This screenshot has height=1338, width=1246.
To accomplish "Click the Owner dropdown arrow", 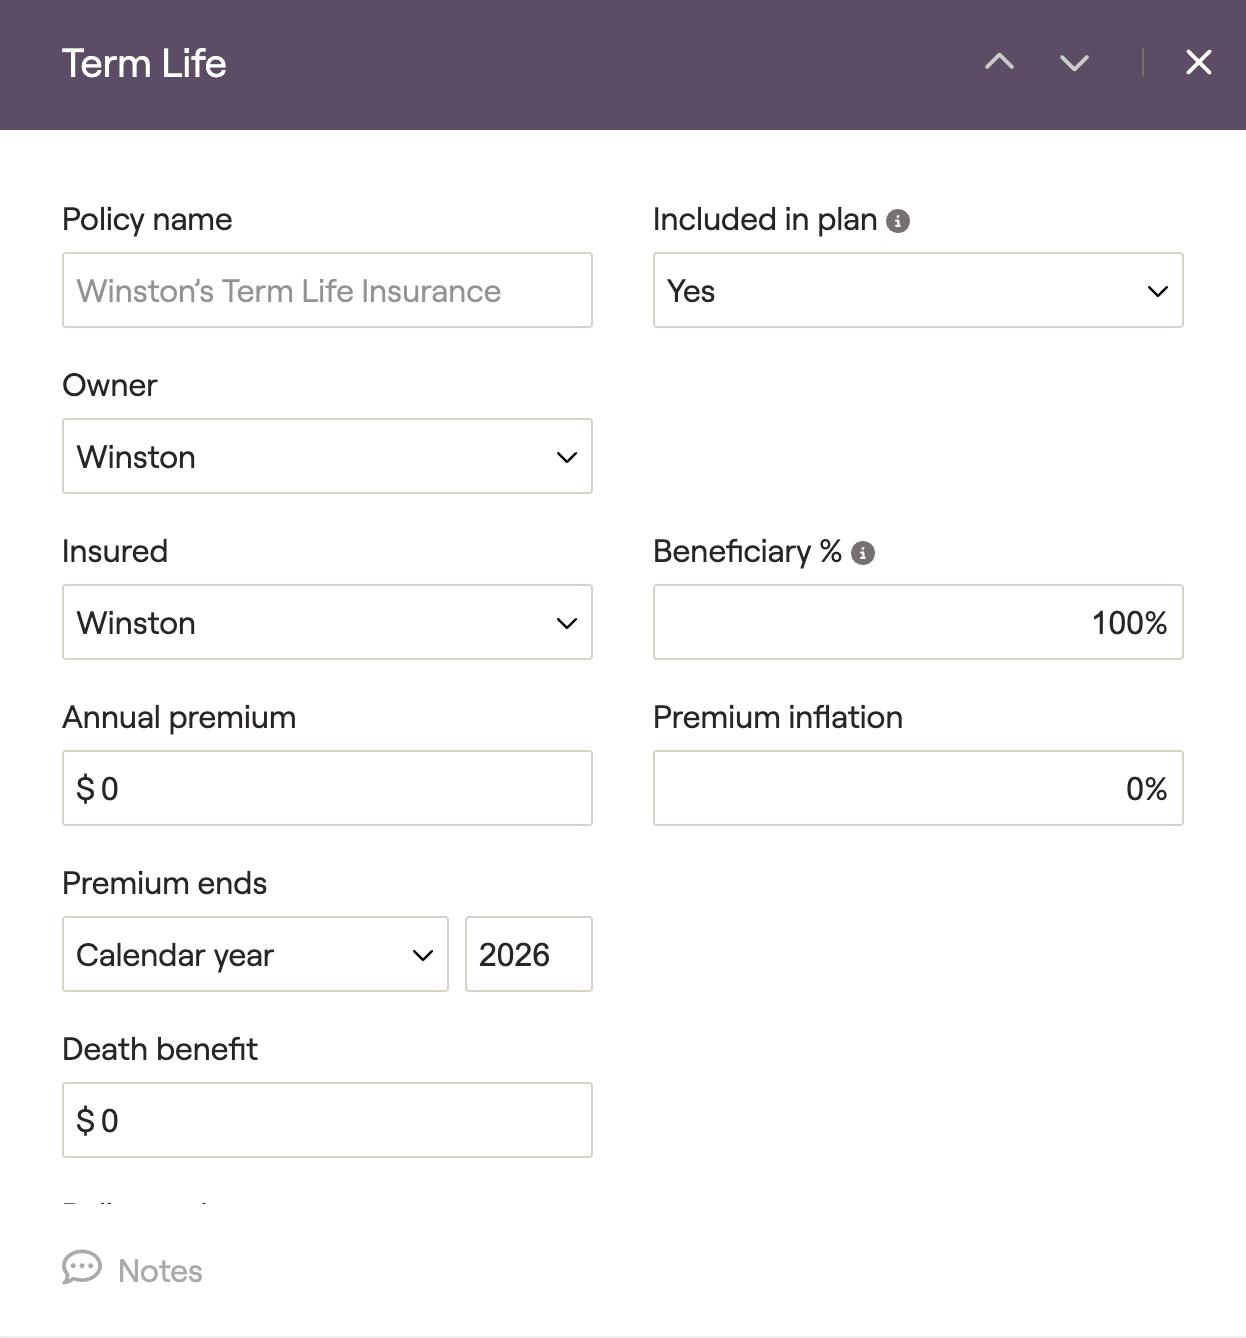I will [x=567, y=457].
